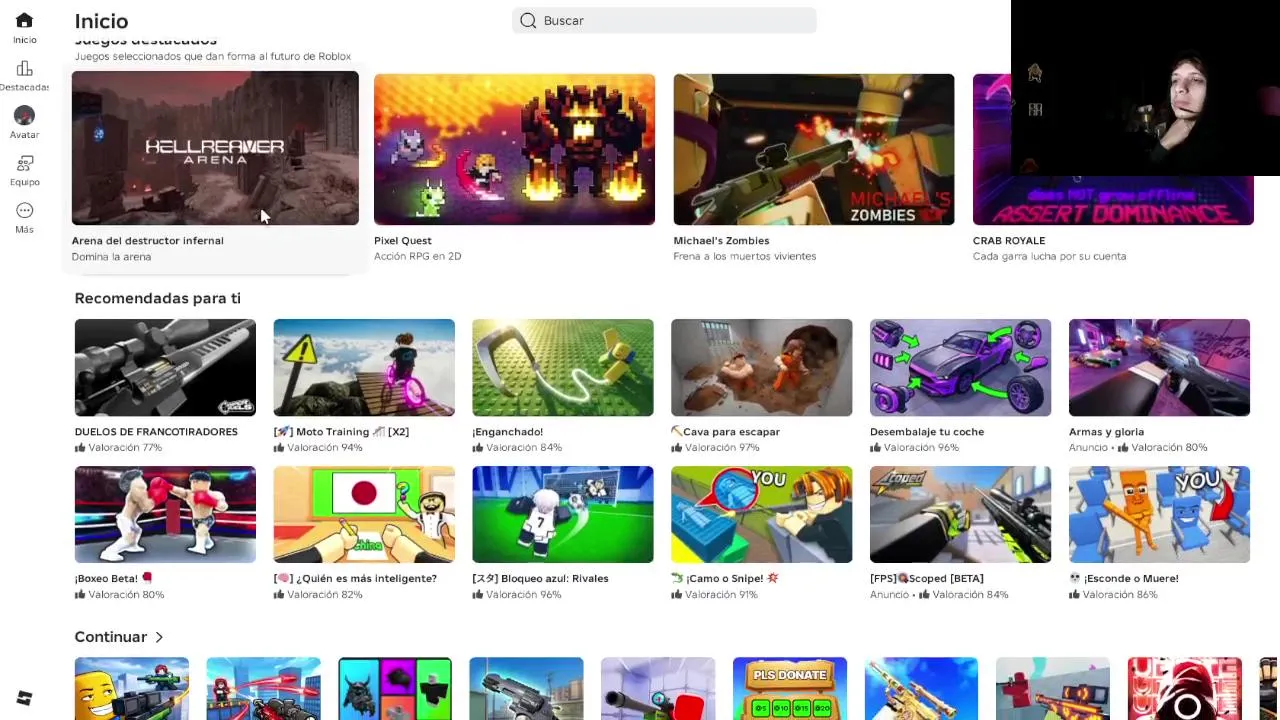Open ¡Camo o Snipe! game thumbnail
1280x720 pixels.
pyautogui.click(x=762, y=514)
